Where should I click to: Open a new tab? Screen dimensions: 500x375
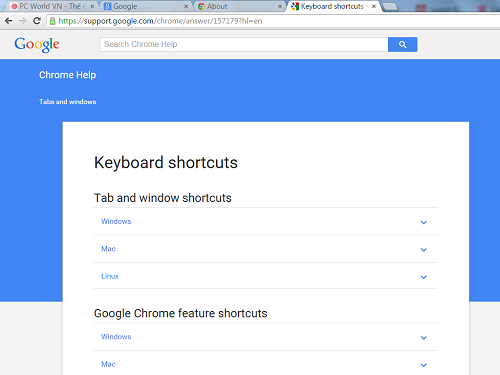389,6
